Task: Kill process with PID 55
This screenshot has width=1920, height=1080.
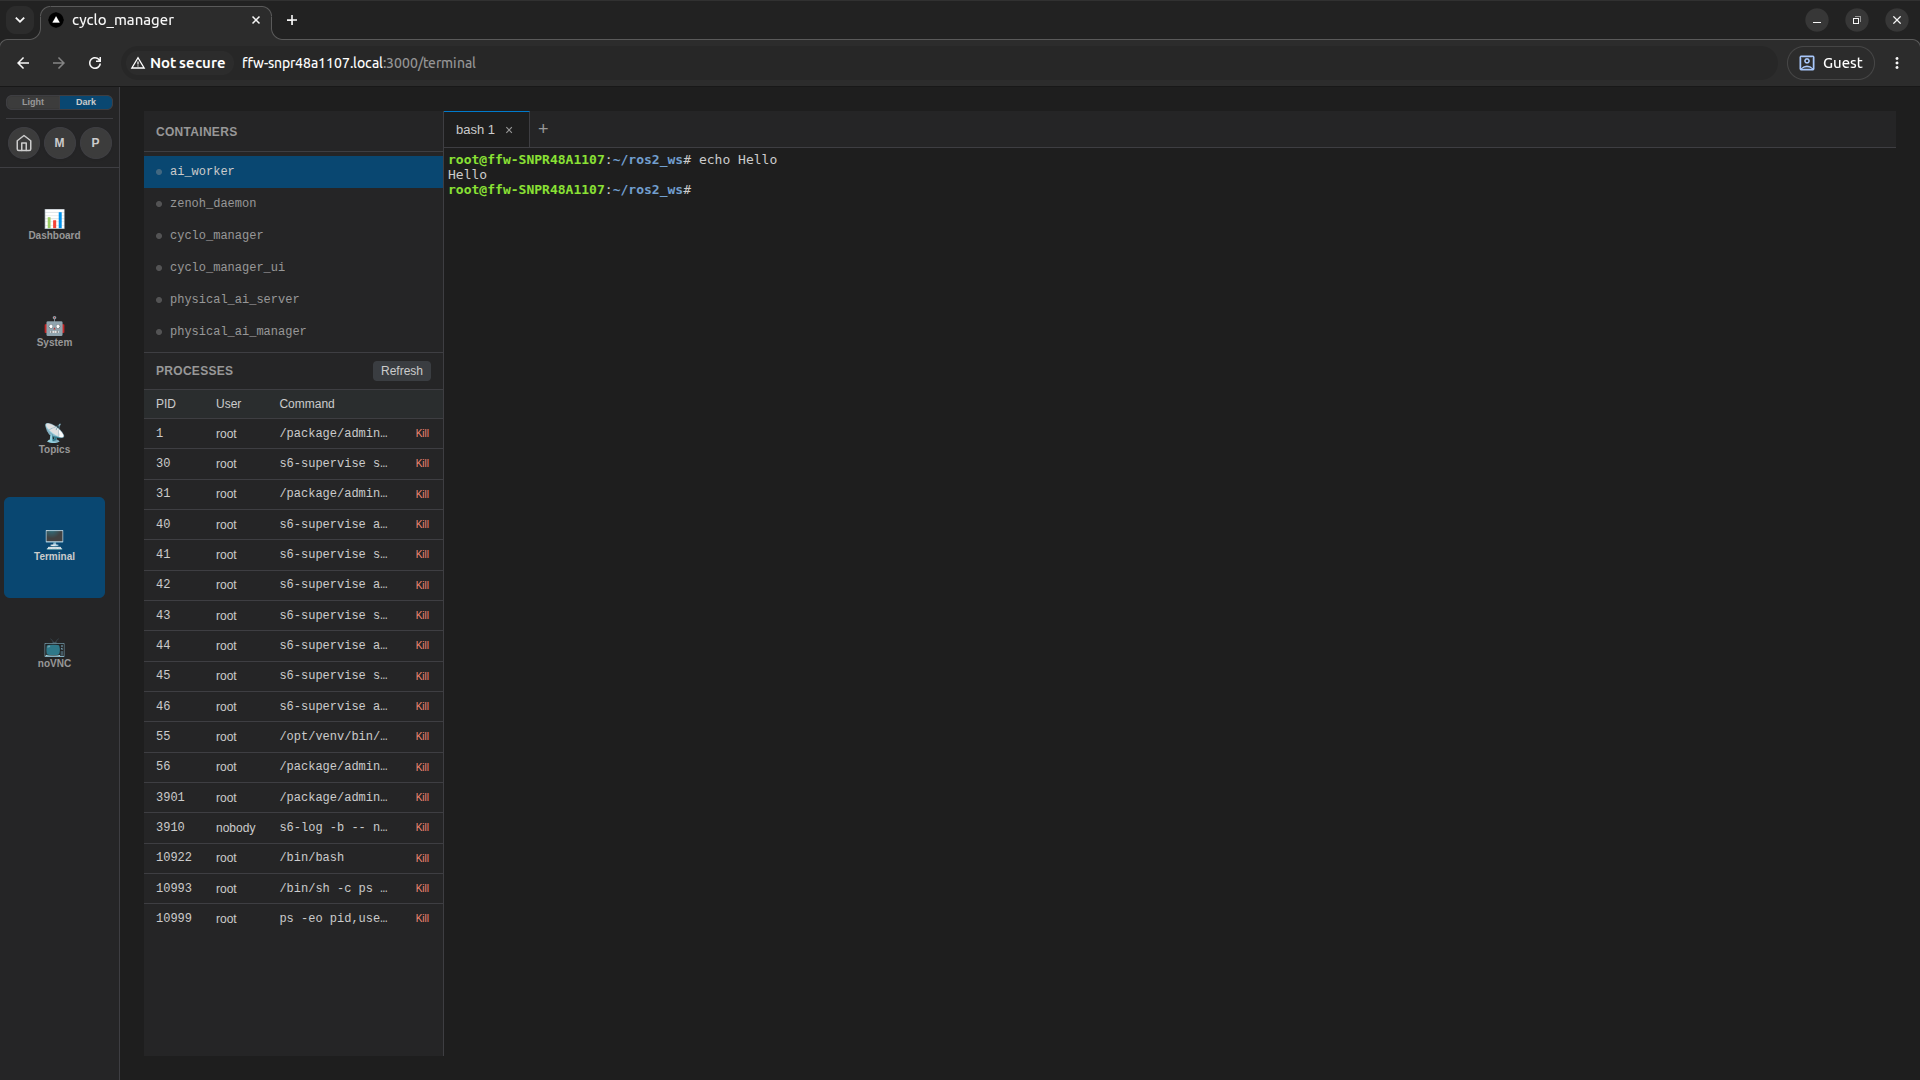Action: [422, 737]
